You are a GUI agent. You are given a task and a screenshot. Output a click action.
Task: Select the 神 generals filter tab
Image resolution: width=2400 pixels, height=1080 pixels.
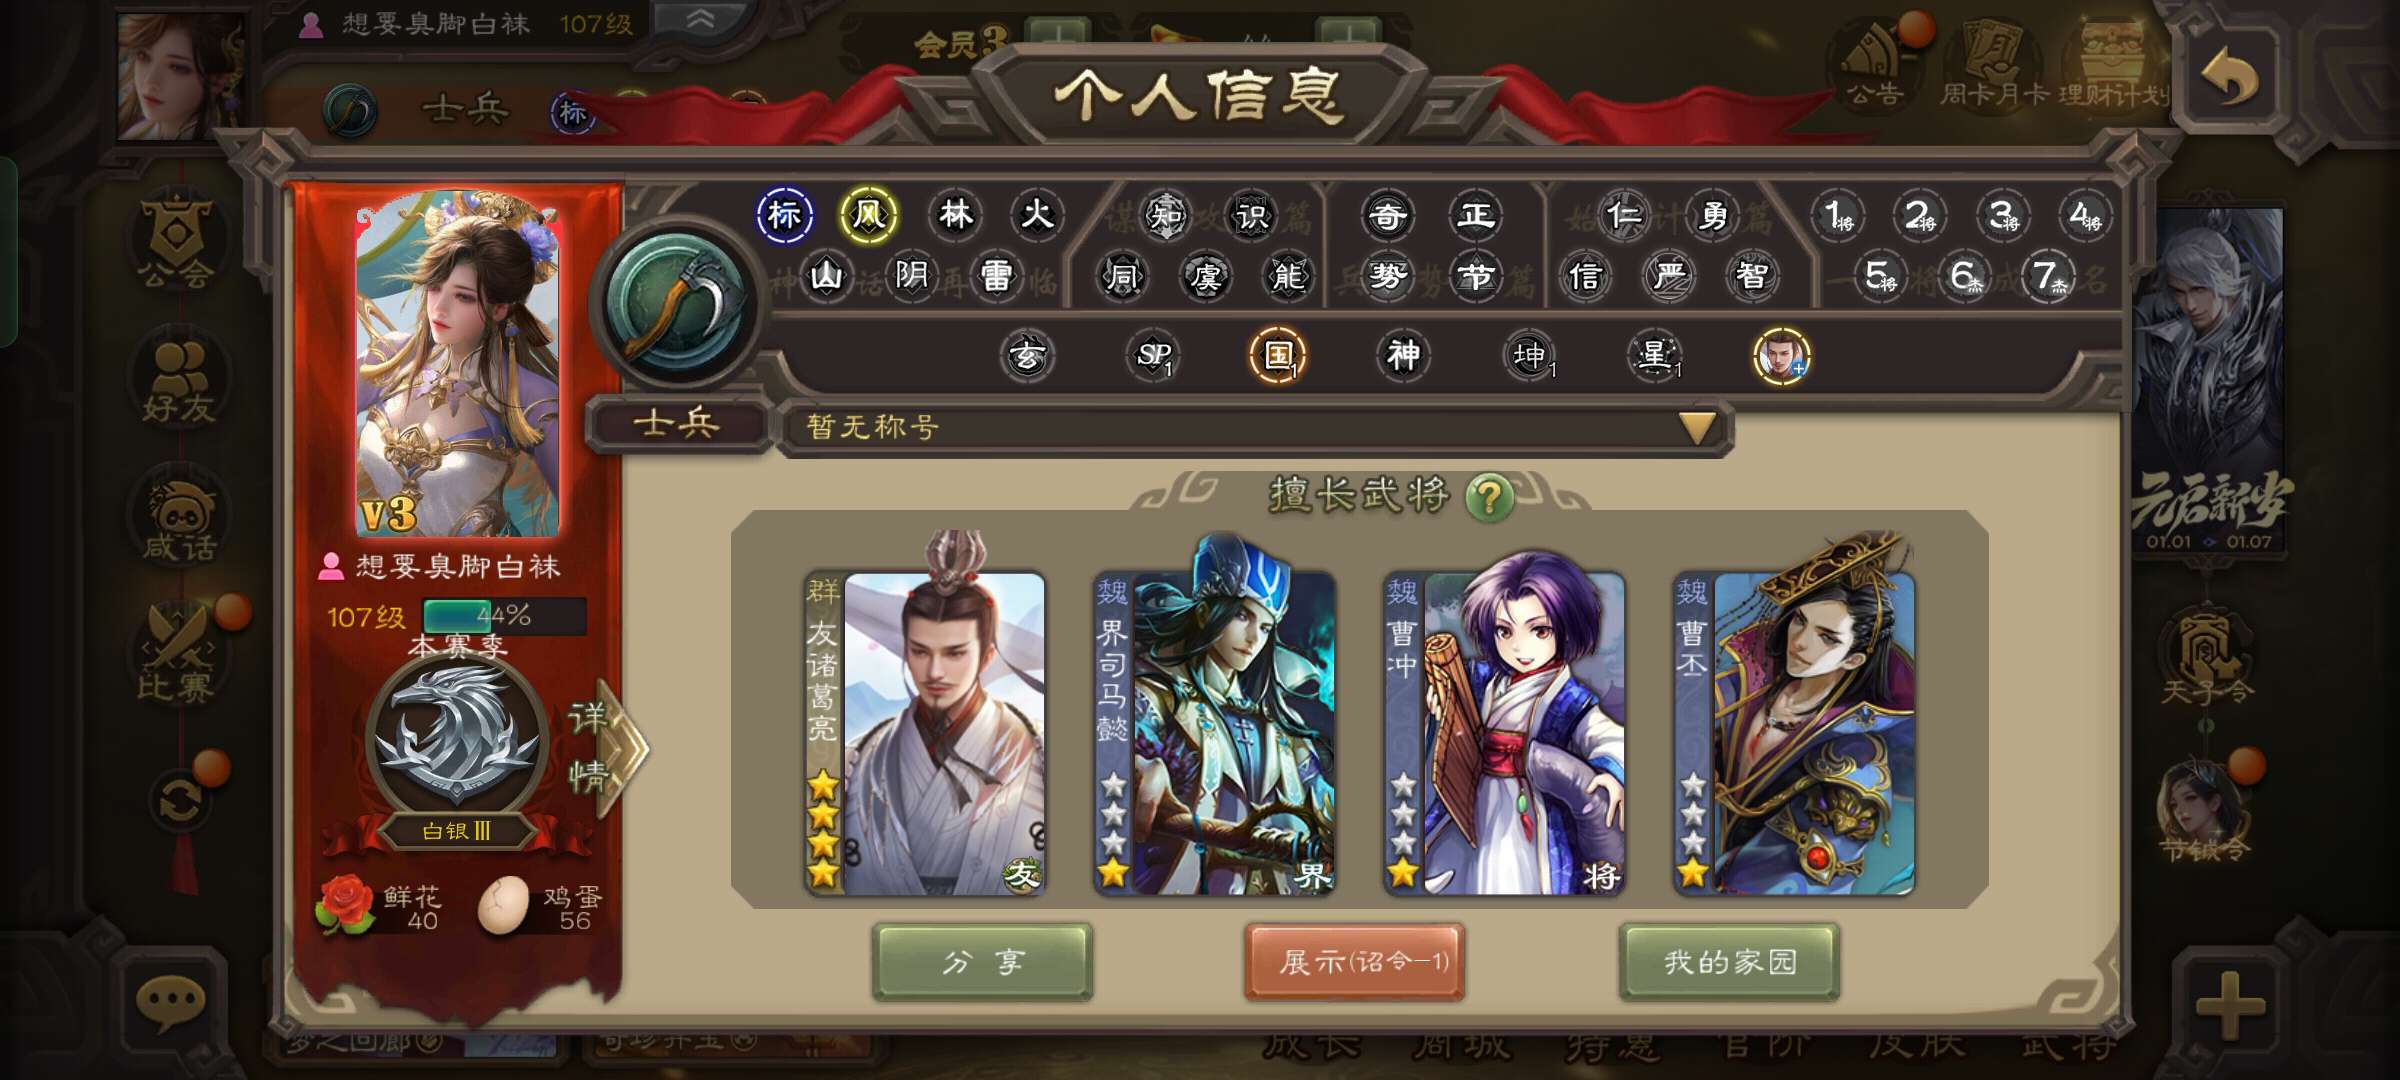[1403, 354]
